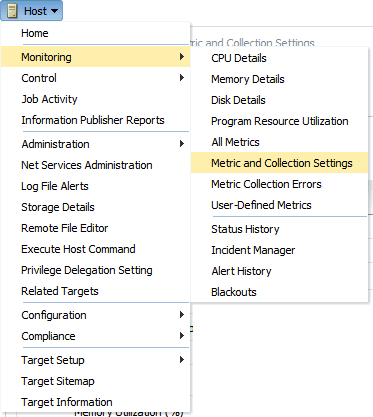Open Privilege Delegation Setting
The height and width of the screenshot is (417, 373).
tap(87, 270)
